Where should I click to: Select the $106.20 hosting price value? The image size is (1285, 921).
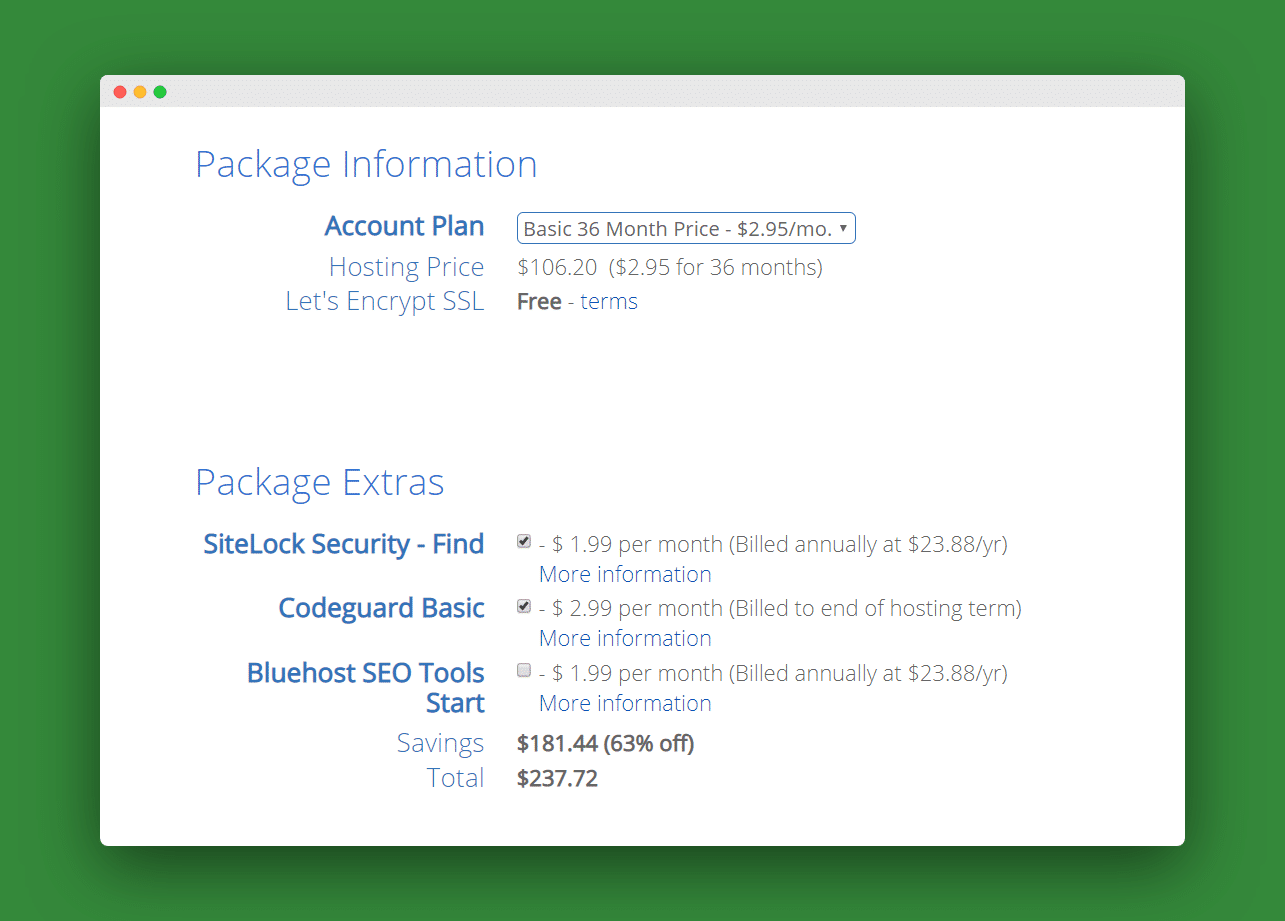click(557, 267)
